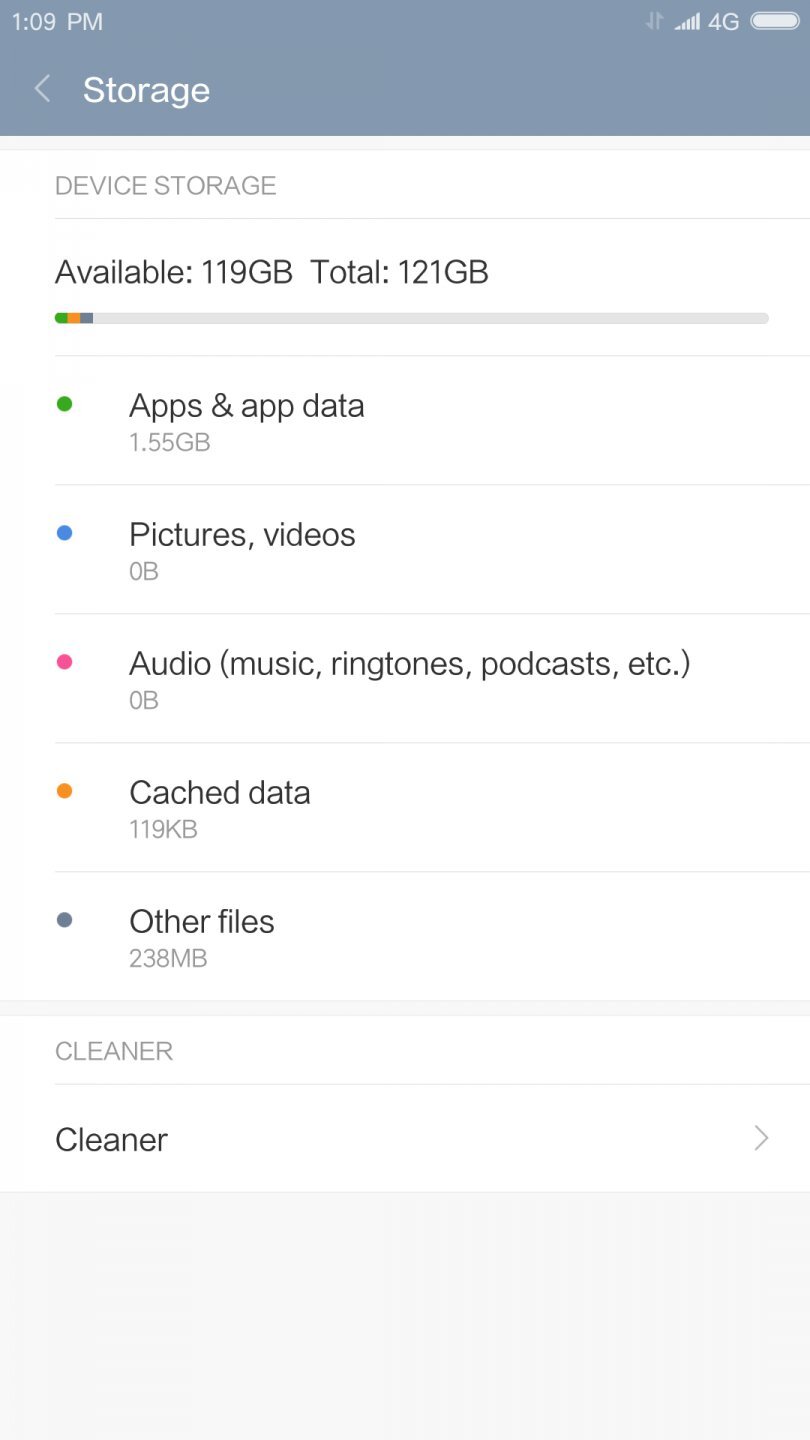Tap the data transfer arrows icon
The image size is (810, 1440).
pos(654,21)
